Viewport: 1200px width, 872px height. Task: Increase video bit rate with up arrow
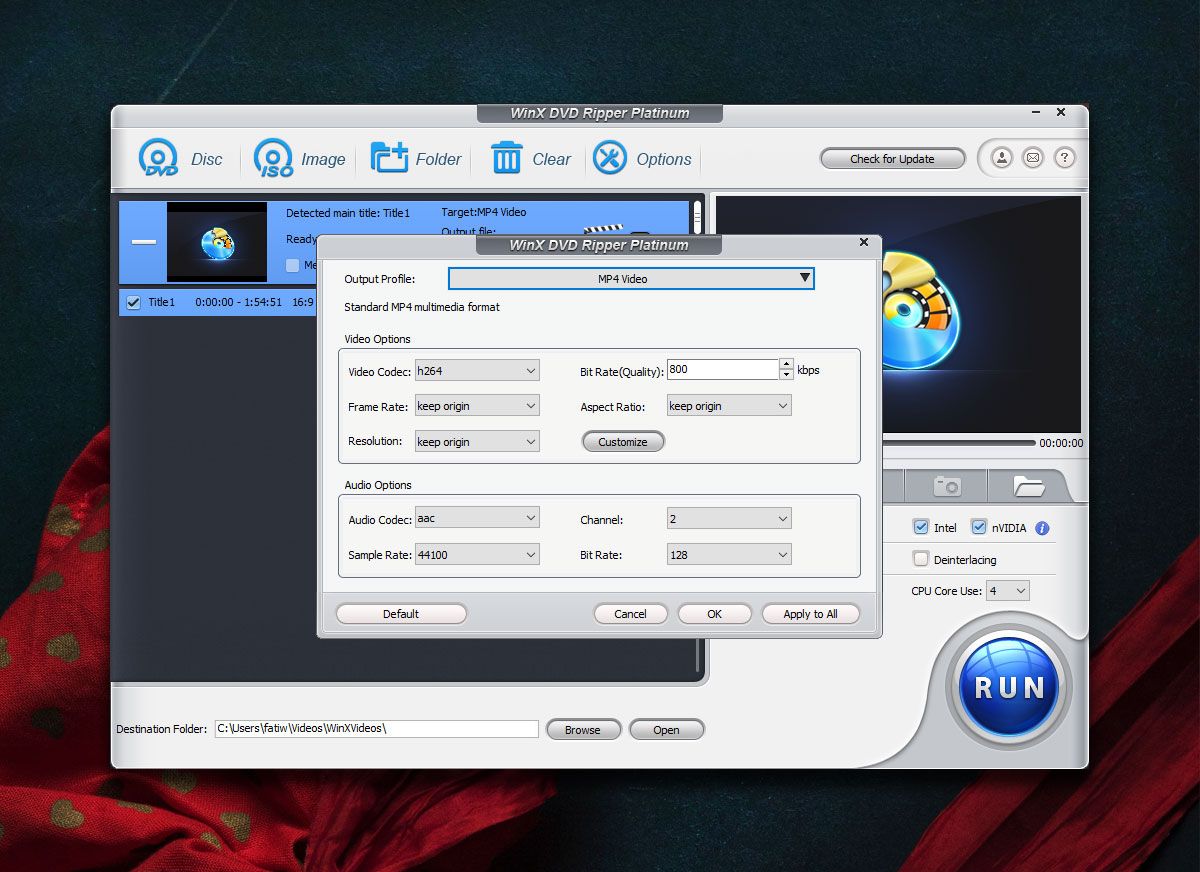787,364
